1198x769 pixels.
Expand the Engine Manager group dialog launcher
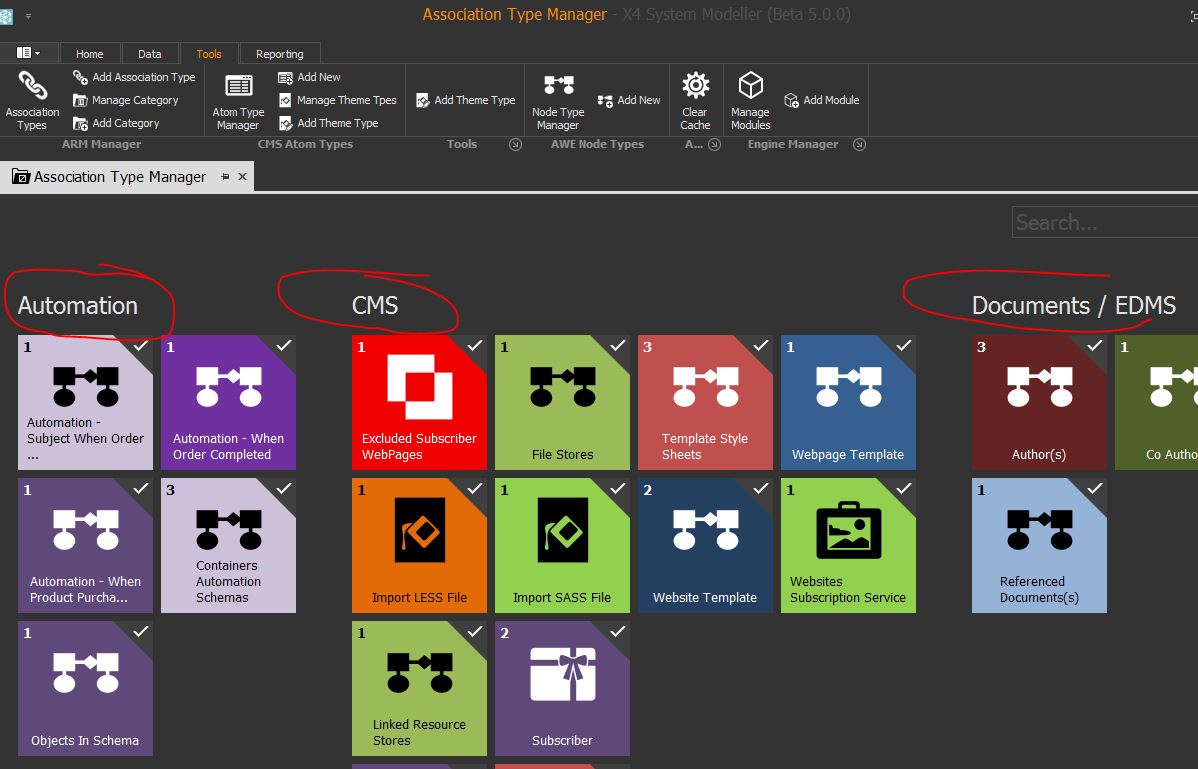[x=860, y=144]
